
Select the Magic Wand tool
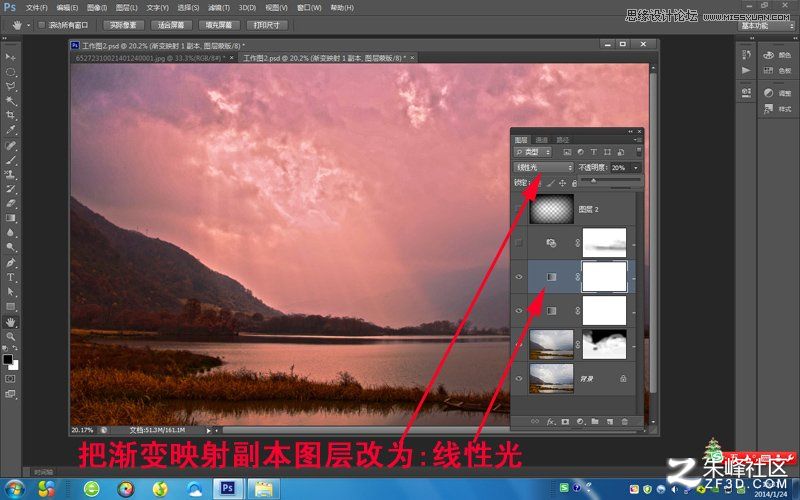click(x=10, y=101)
